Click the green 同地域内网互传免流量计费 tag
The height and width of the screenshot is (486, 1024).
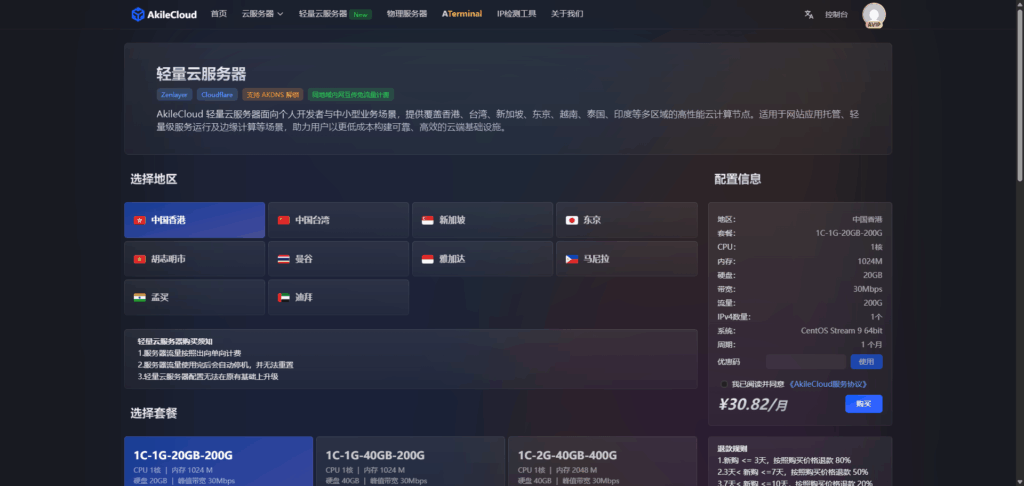[x=351, y=95]
